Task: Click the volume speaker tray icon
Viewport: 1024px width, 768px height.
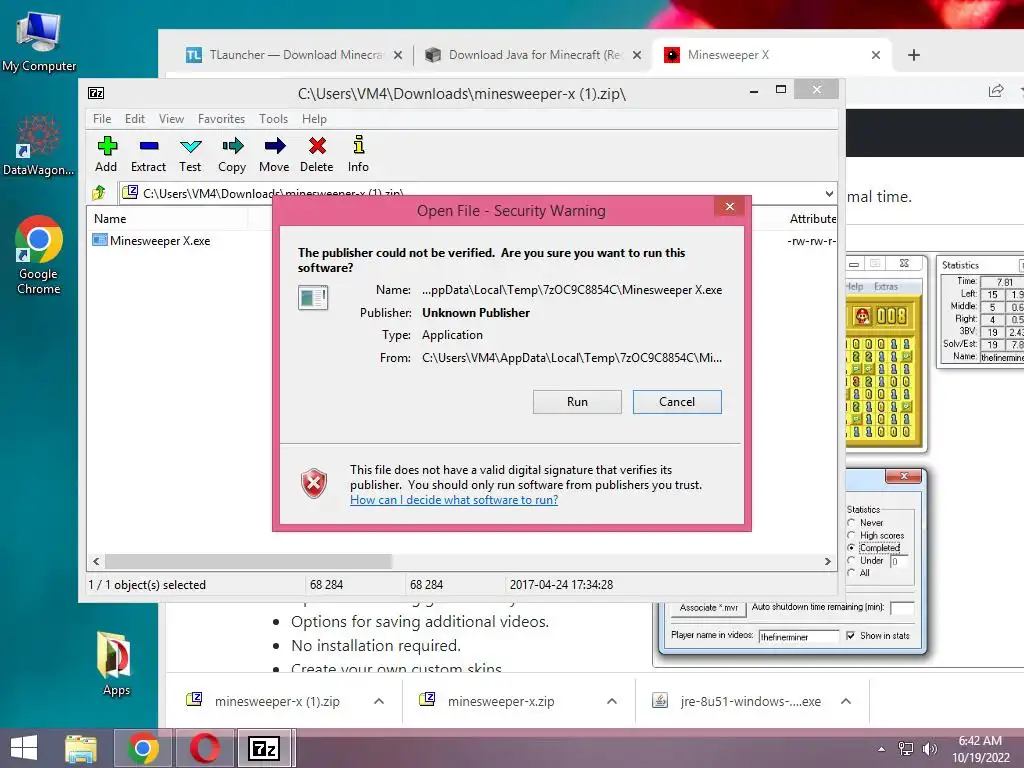Action: coord(930,749)
